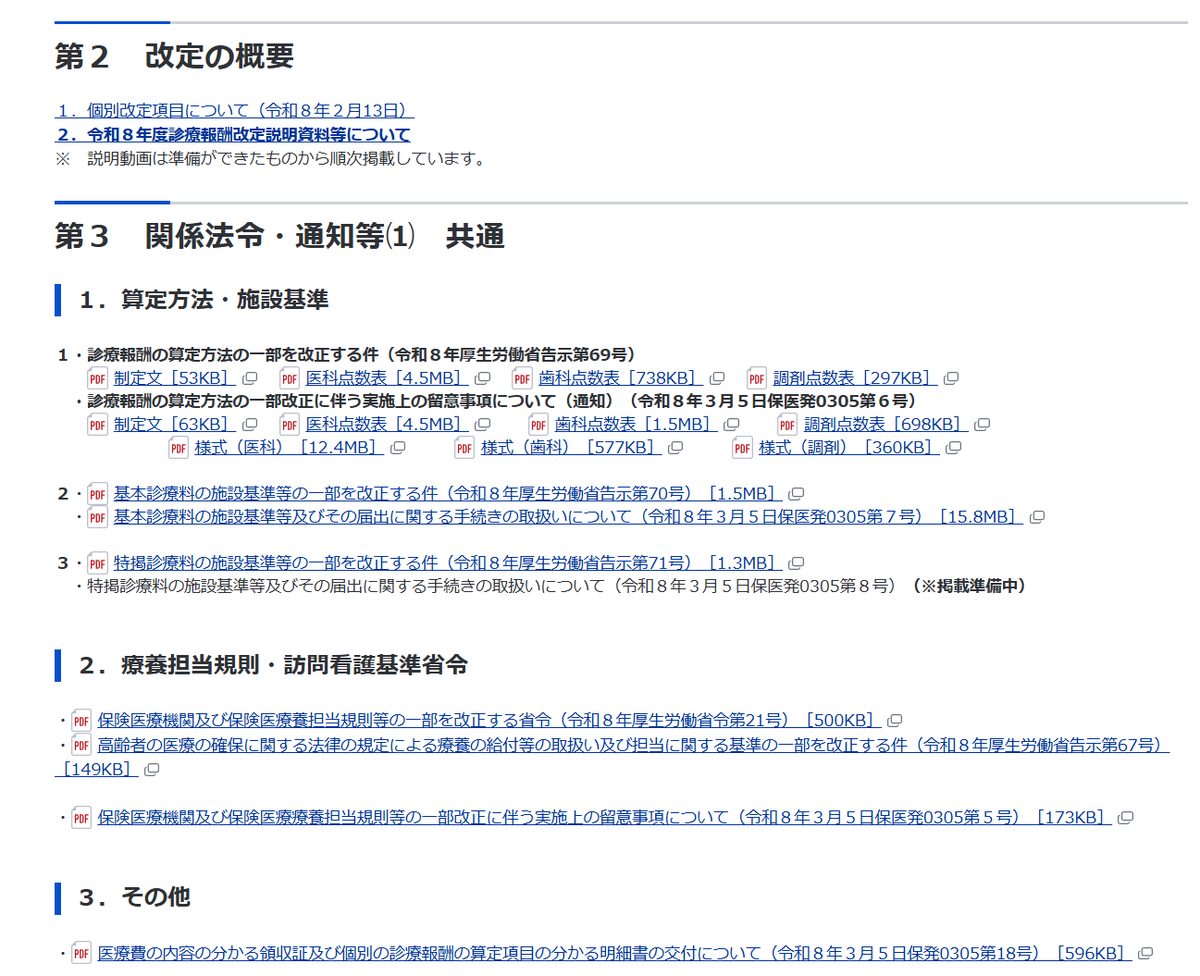The height and width of the screenshot is (976, 1200).
Task: Open 基本診療料の施設基準等 告示第70号 link text
Action: tap(448, 494)
